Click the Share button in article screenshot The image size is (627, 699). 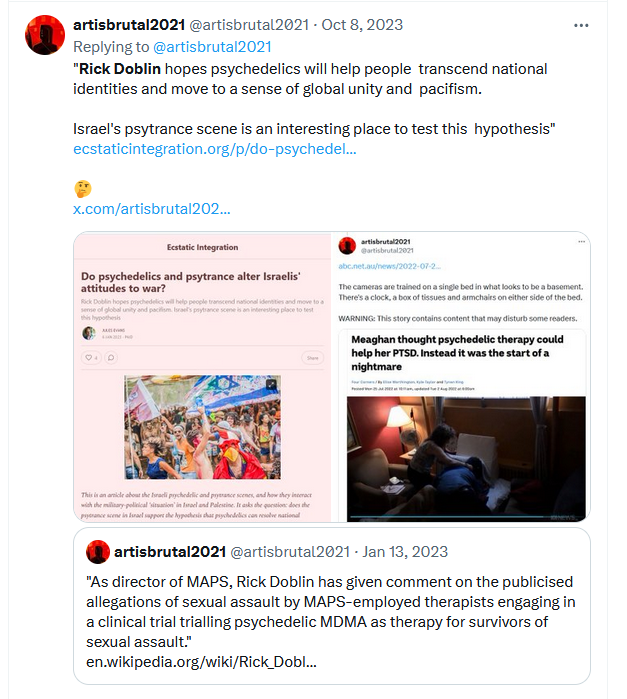(x=313, y=358)
